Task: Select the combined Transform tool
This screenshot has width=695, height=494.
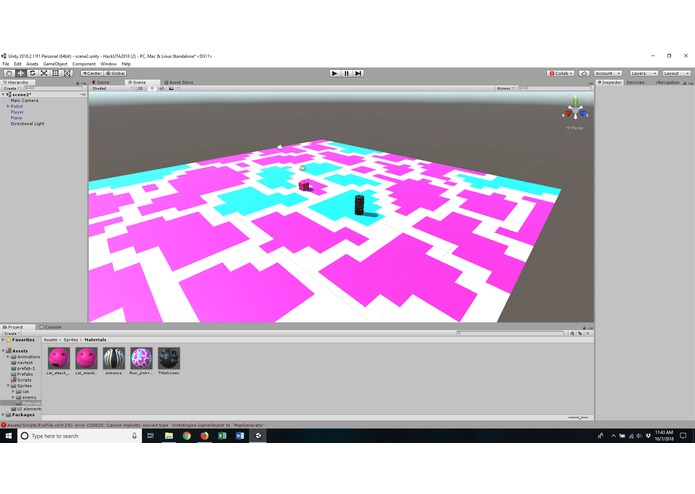Action: 67,73
